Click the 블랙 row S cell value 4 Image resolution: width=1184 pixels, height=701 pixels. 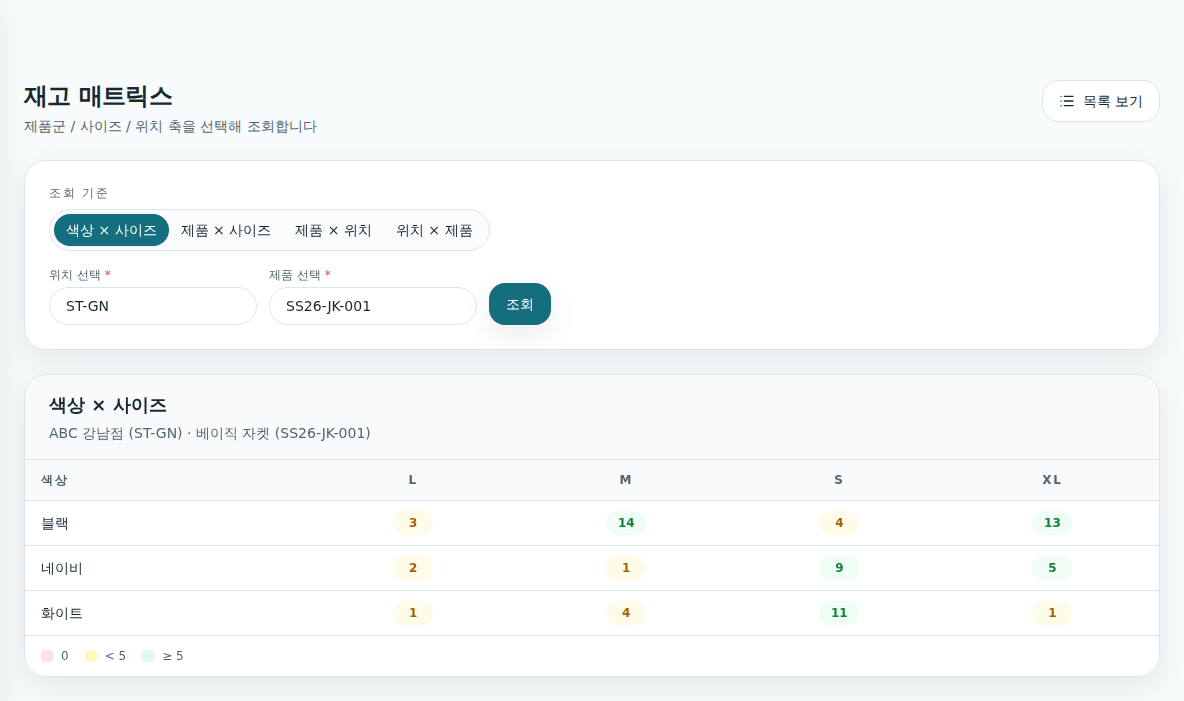[839, 523]
